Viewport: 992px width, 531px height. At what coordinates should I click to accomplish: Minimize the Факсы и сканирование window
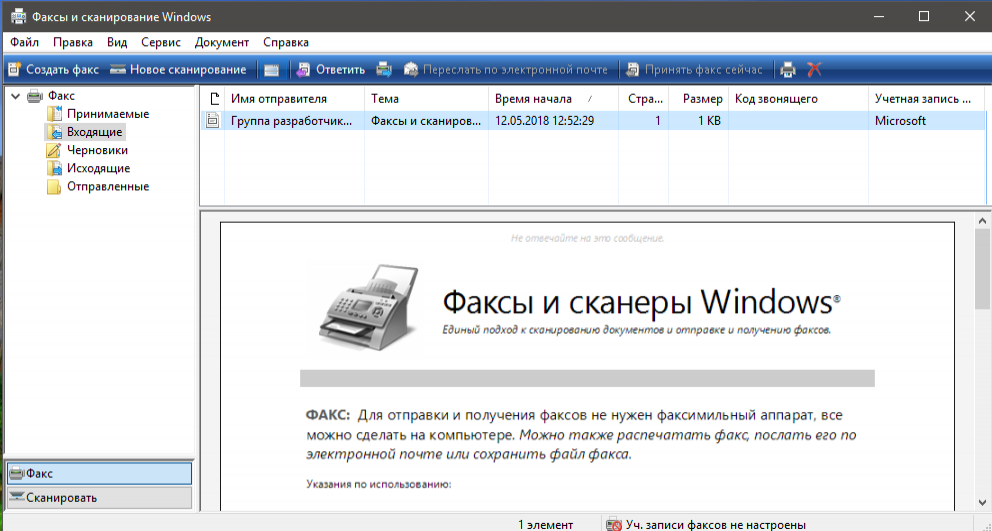tap(878, 16)
